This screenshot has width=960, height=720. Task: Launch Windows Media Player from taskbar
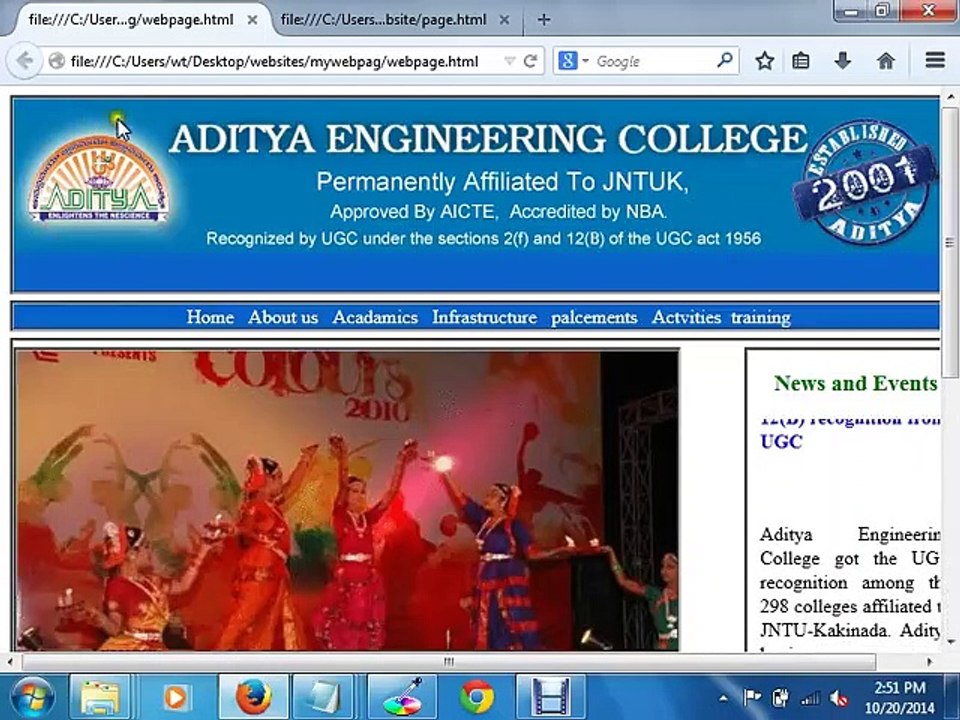(x=175, y=697)
